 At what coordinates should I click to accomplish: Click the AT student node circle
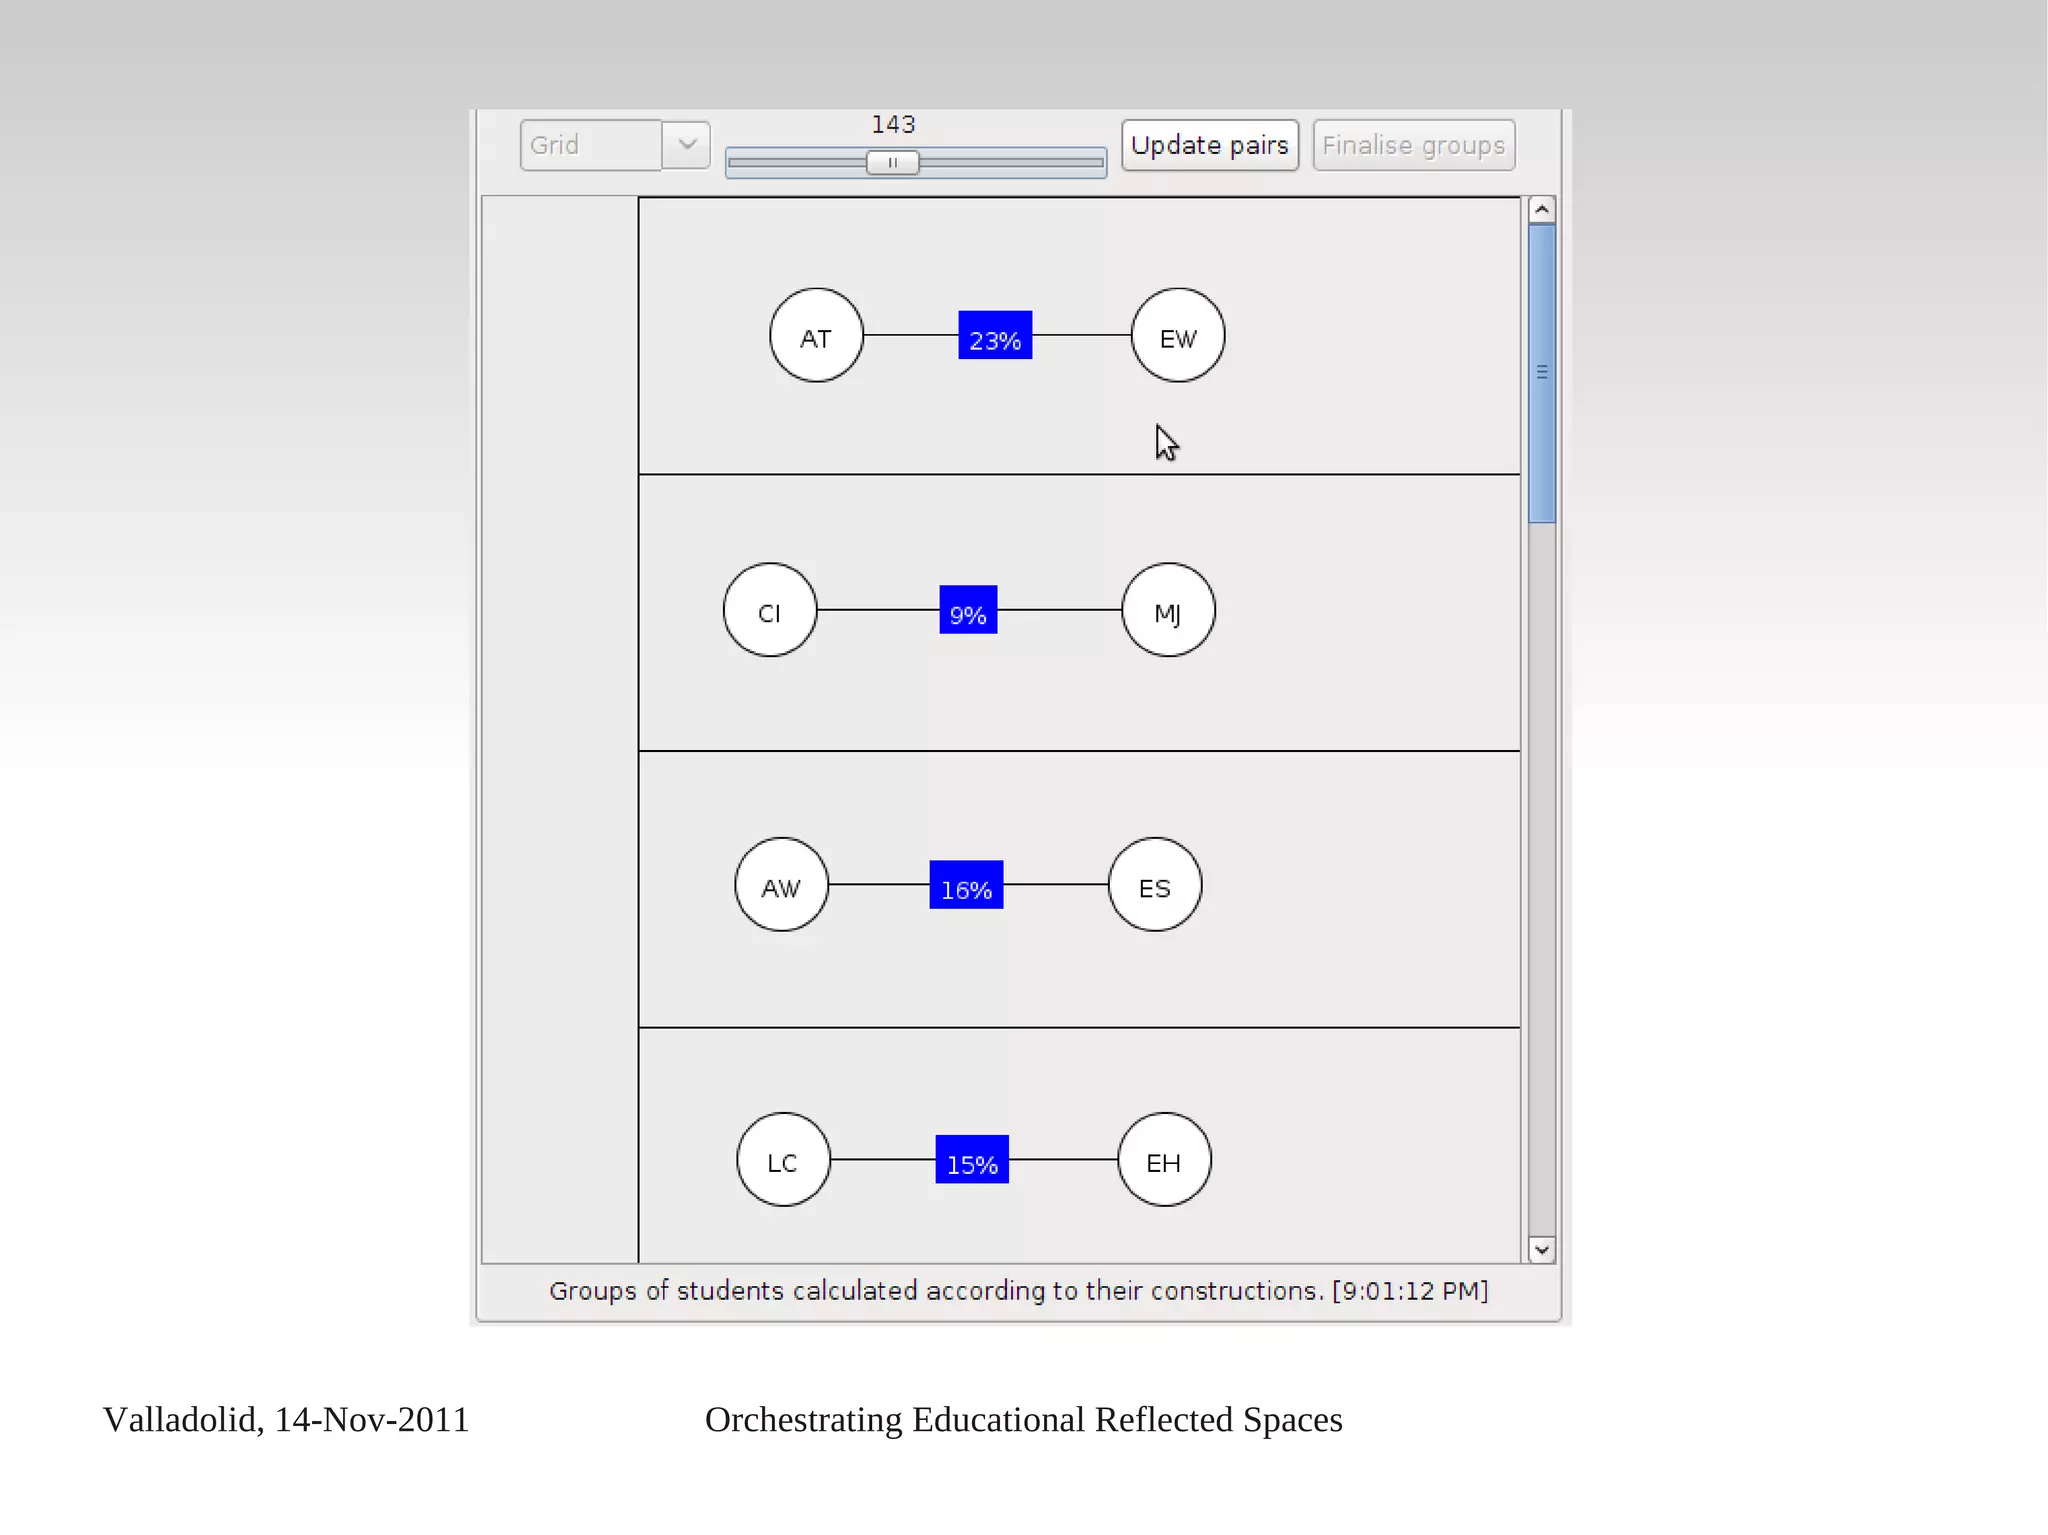pos(816,336)
